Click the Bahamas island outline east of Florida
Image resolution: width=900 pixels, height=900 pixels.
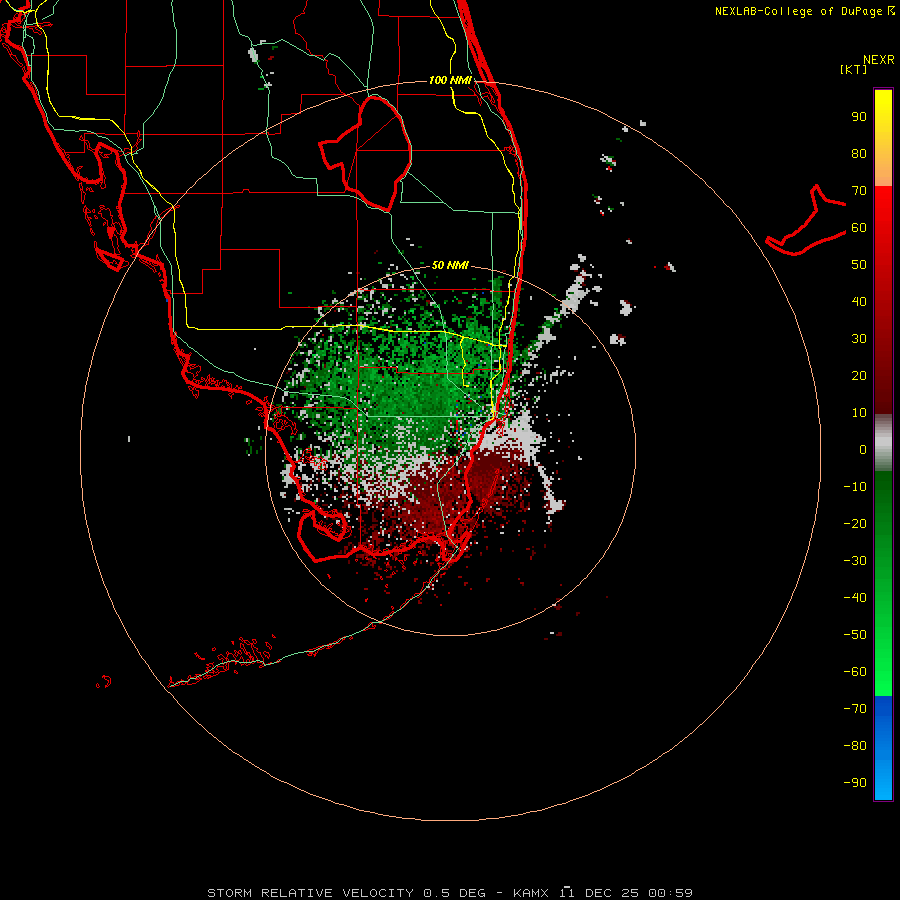[806, 221]
